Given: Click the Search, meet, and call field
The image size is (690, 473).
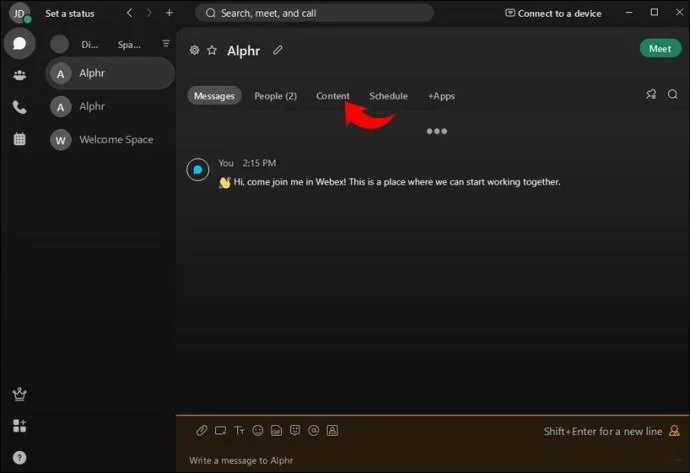Looking at the screenshot, I should (x=314, y=13).
